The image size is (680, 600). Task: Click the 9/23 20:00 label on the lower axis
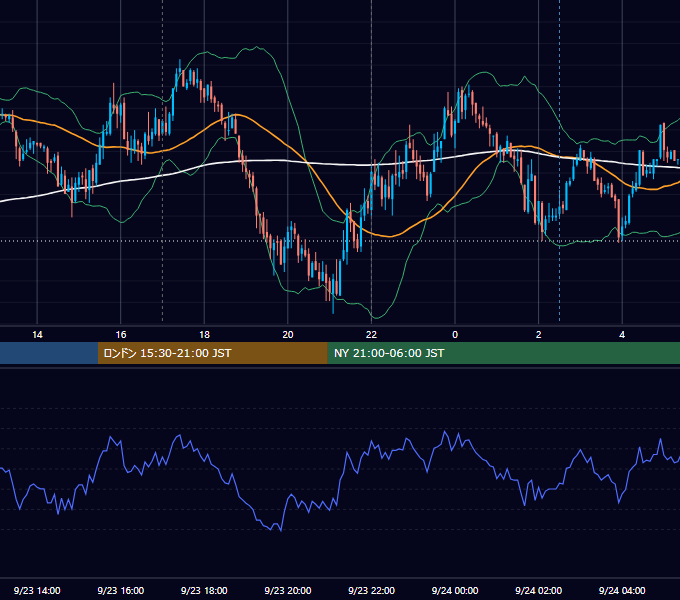point(288,590)
